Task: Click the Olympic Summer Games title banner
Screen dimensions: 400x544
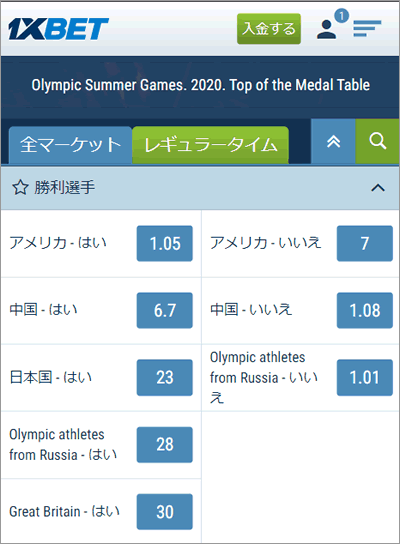Action: point(201,85)
